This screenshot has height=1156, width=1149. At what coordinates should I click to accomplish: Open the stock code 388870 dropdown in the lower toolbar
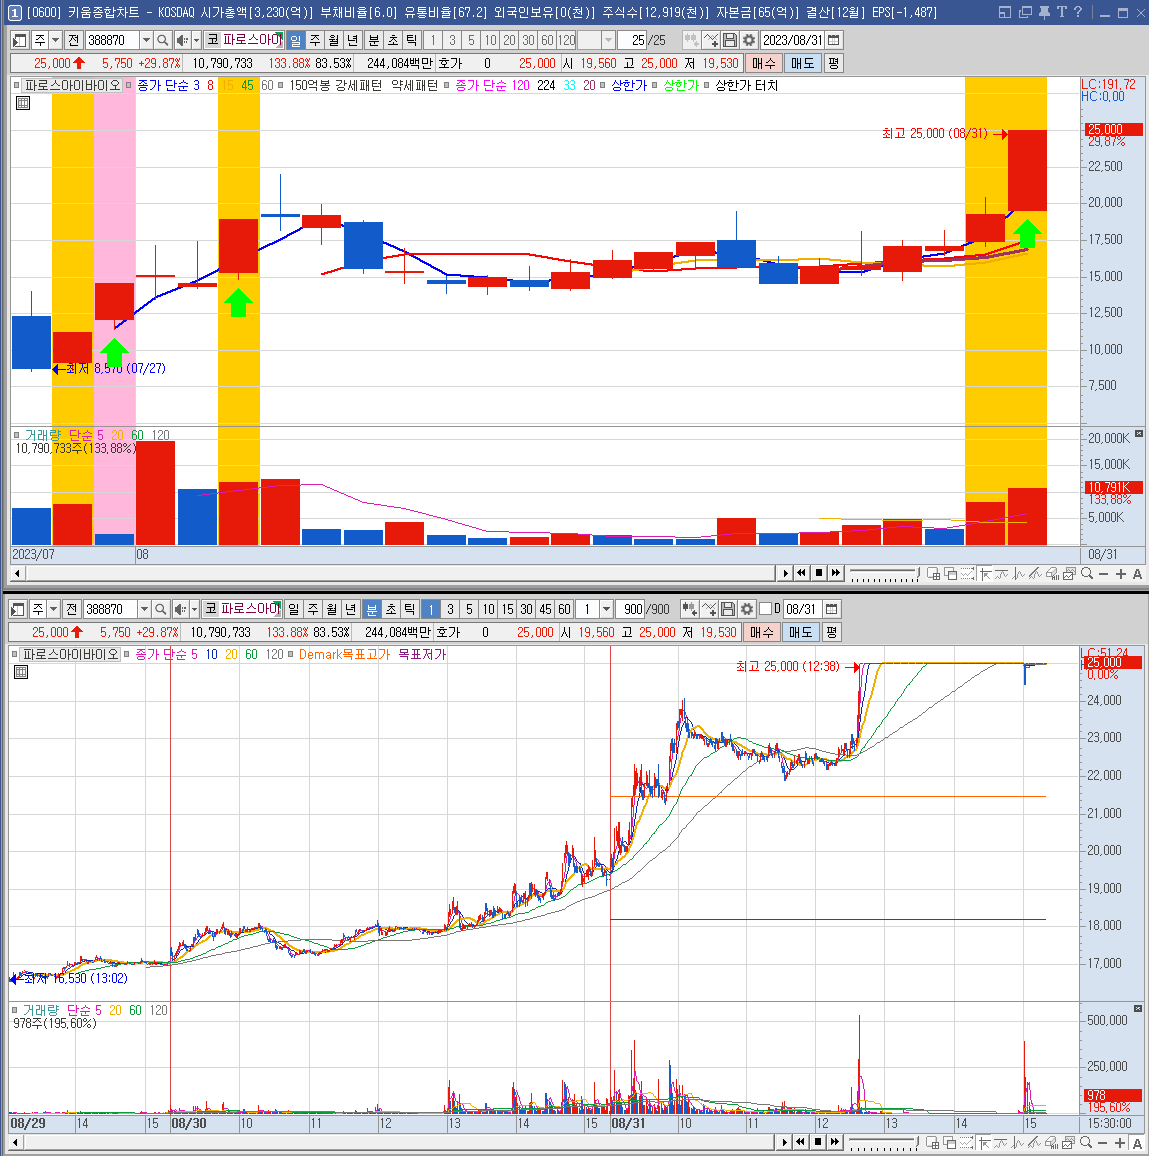pos(144,609)
